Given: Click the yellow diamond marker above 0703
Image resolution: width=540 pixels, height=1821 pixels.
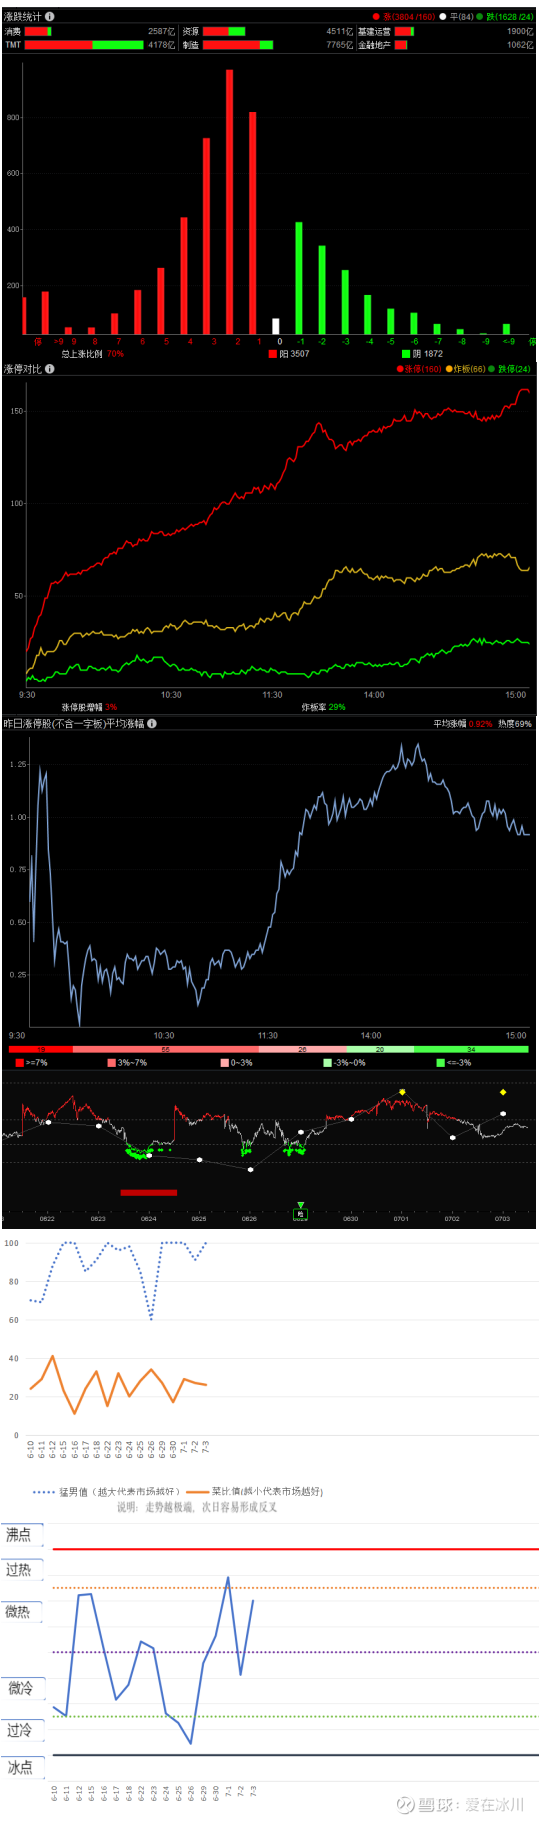Looking at the screenshot, I should click(x=503, y=1092).
